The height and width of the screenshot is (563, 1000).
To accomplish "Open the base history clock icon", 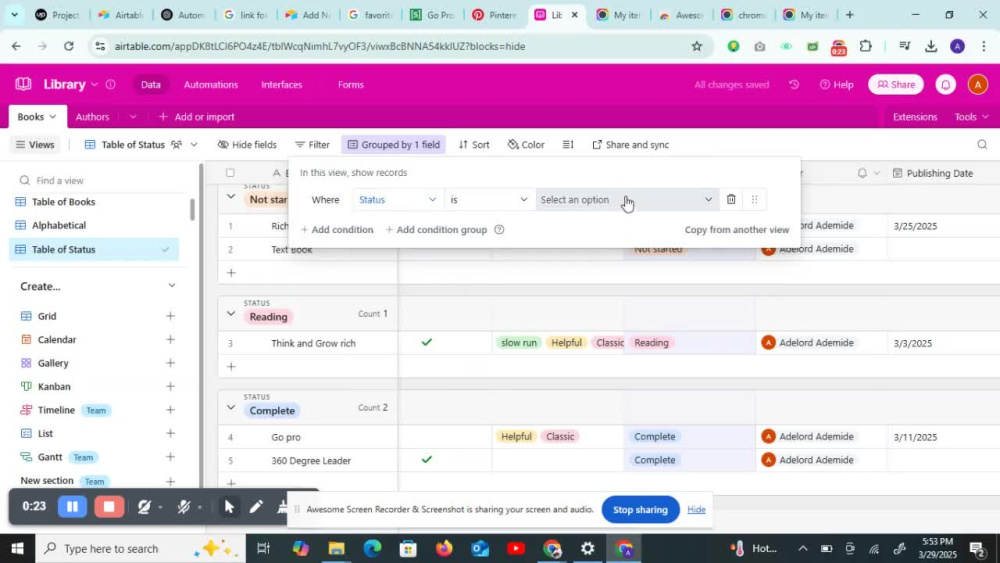I will tap(794, 84).
